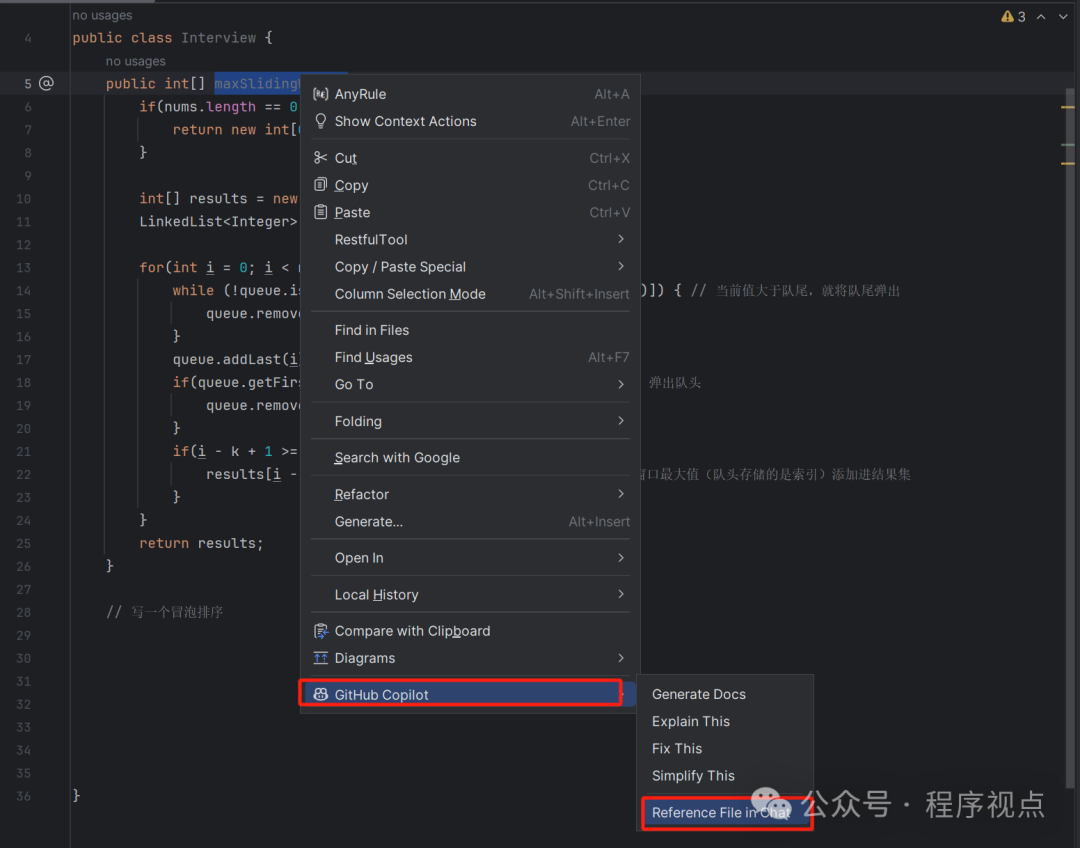Choose Paste from the context menu

tap(470, 212)
